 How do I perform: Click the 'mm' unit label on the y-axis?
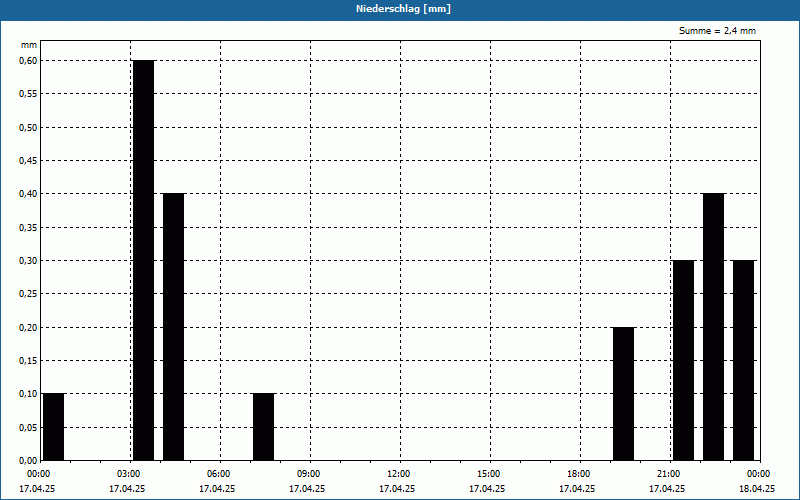[x=29, y=45]
